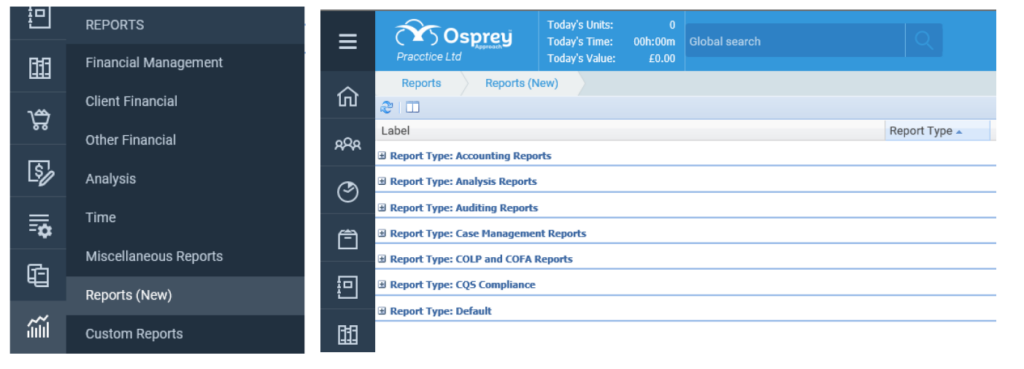Click the Osprey Approach logo
Image resolution: width=1024 pixels, height=369 pixels.
pyautogui.click(x=454, y=35)
